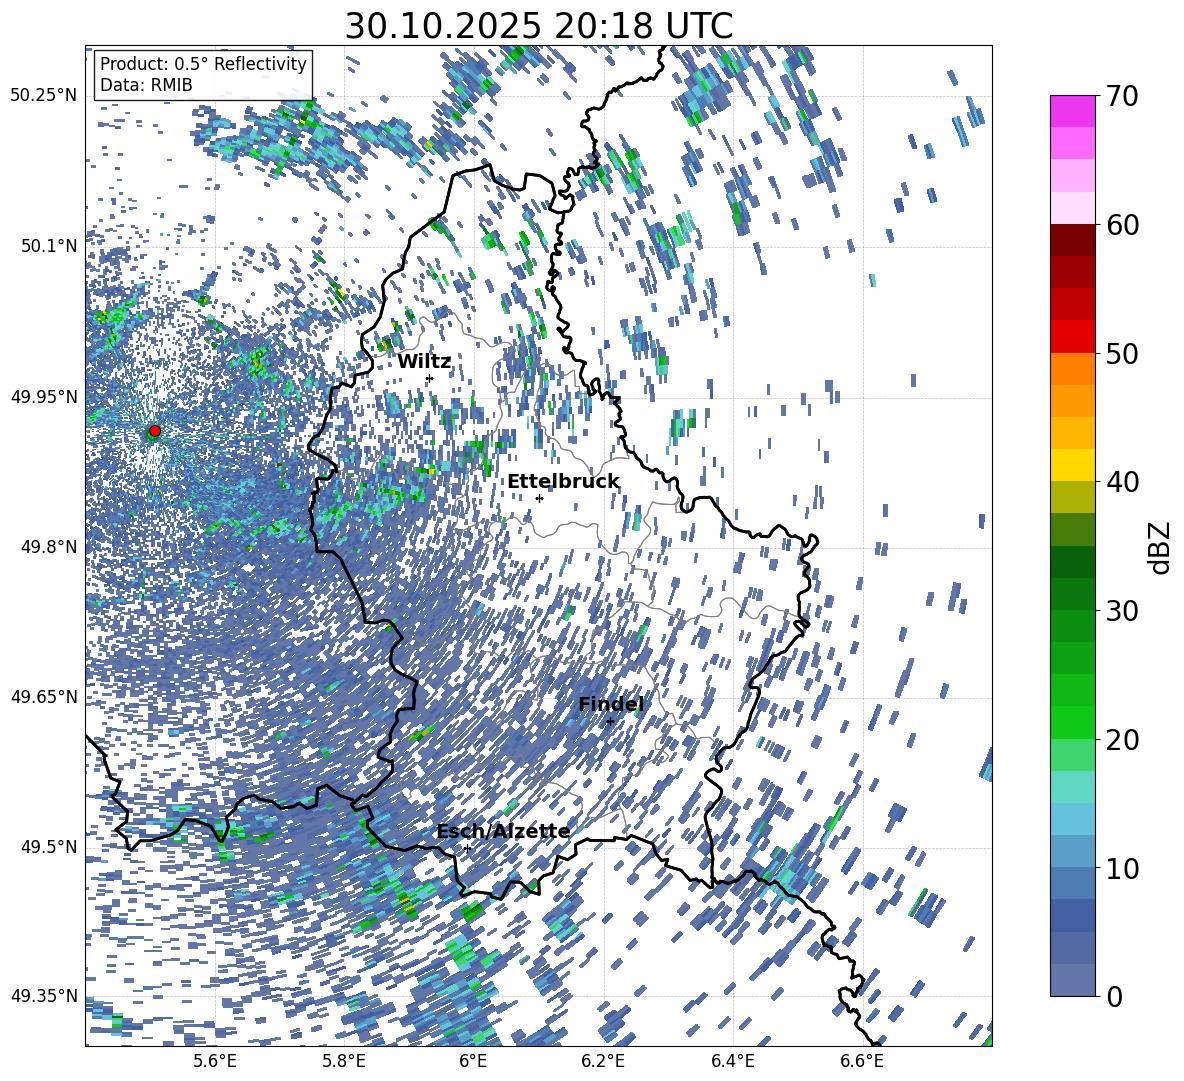Click the bright red colorbar segment just above 50
The image size is (1184, 1081).
pos(1072,336)
